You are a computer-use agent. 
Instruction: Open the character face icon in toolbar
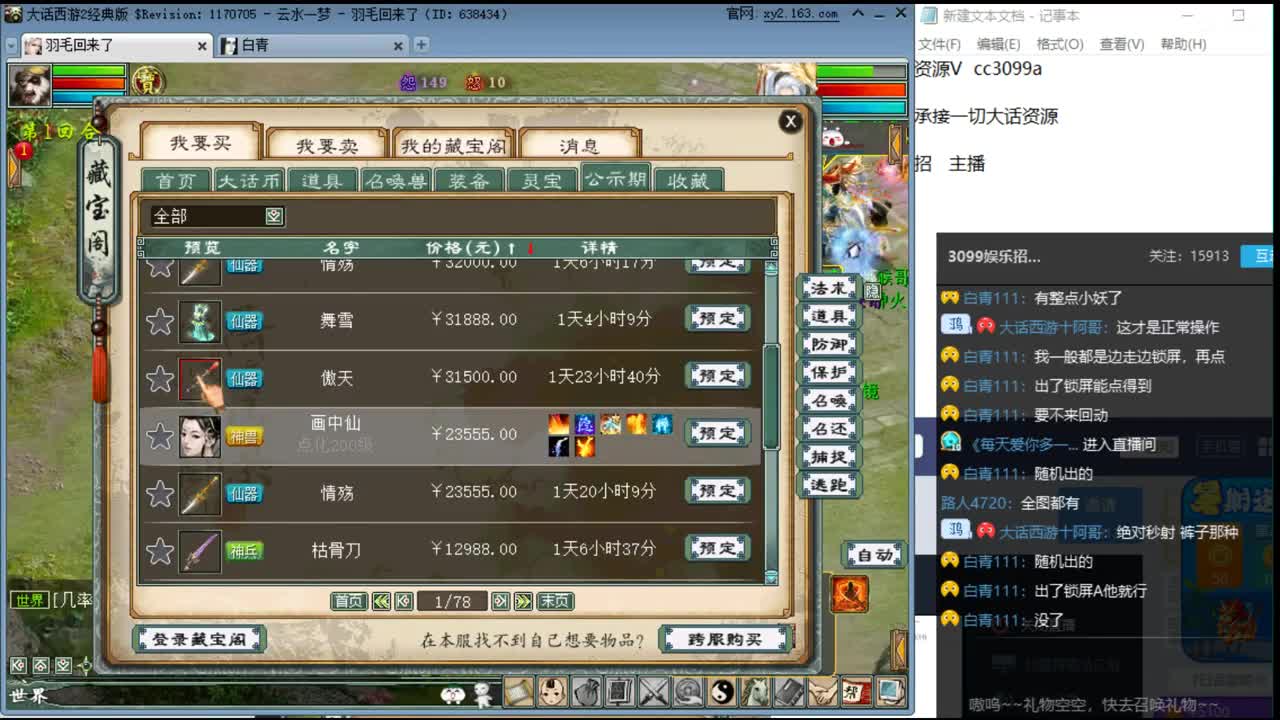[552, 691]
